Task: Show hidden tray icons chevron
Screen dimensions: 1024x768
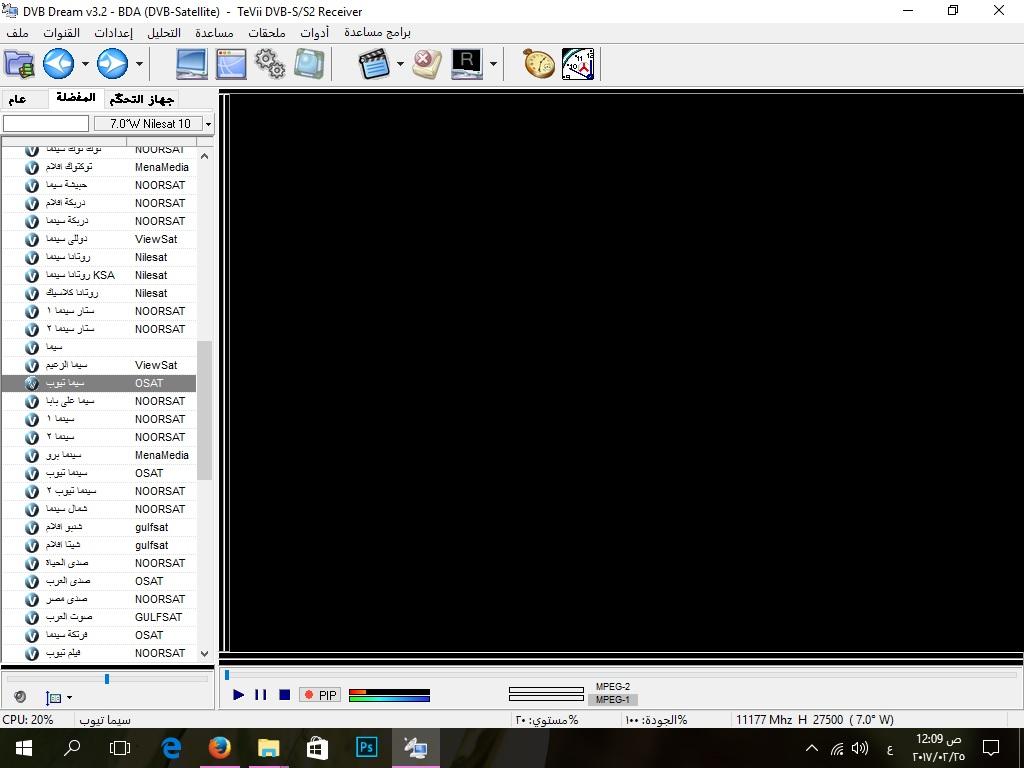Action: (x=812, y=748)
